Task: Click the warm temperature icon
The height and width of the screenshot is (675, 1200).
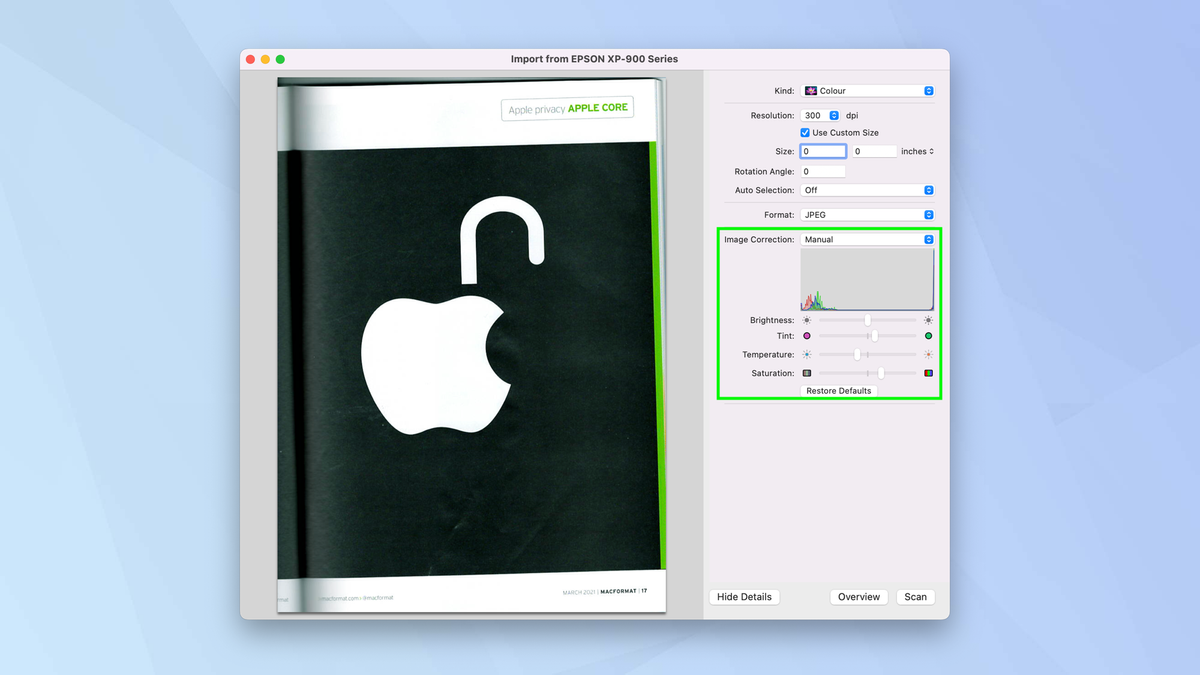Action: click(x=927, y=354)
